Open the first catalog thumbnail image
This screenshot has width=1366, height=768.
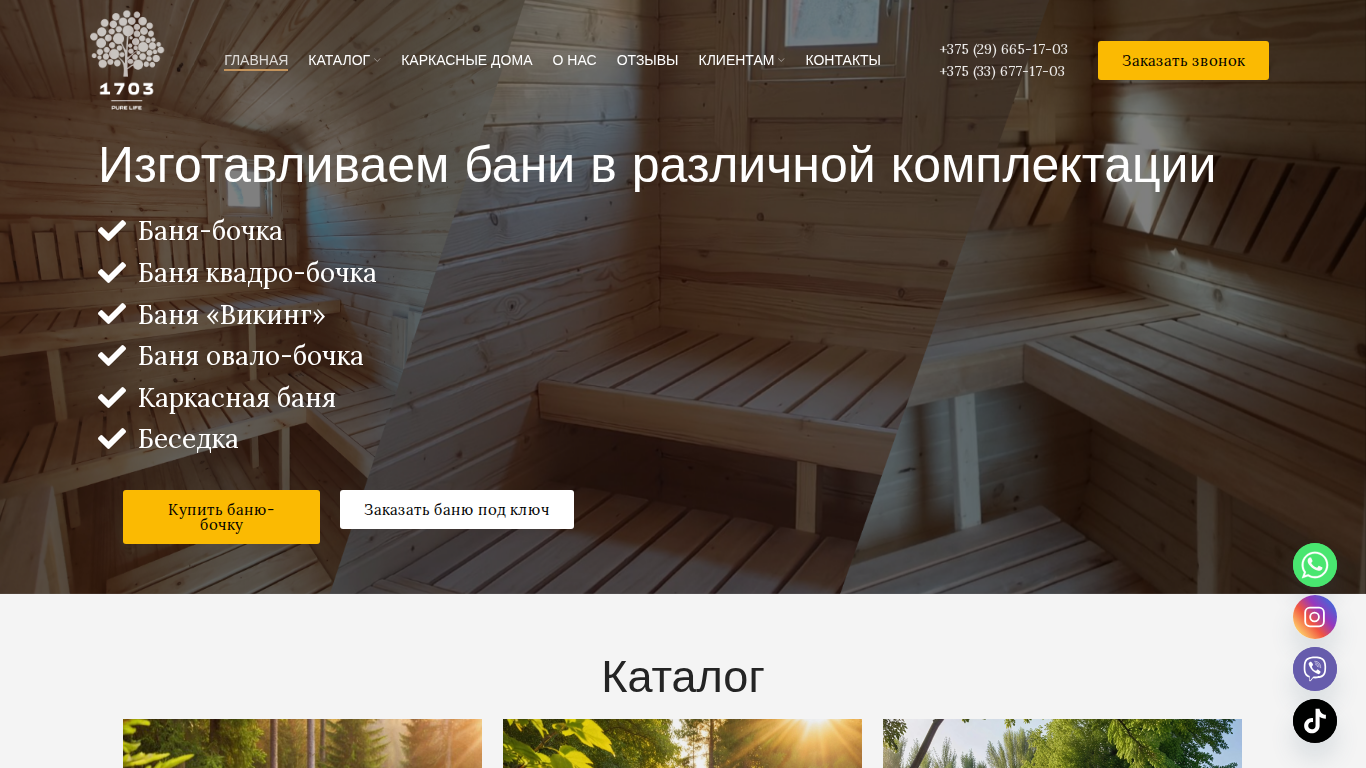coord(302,743)
